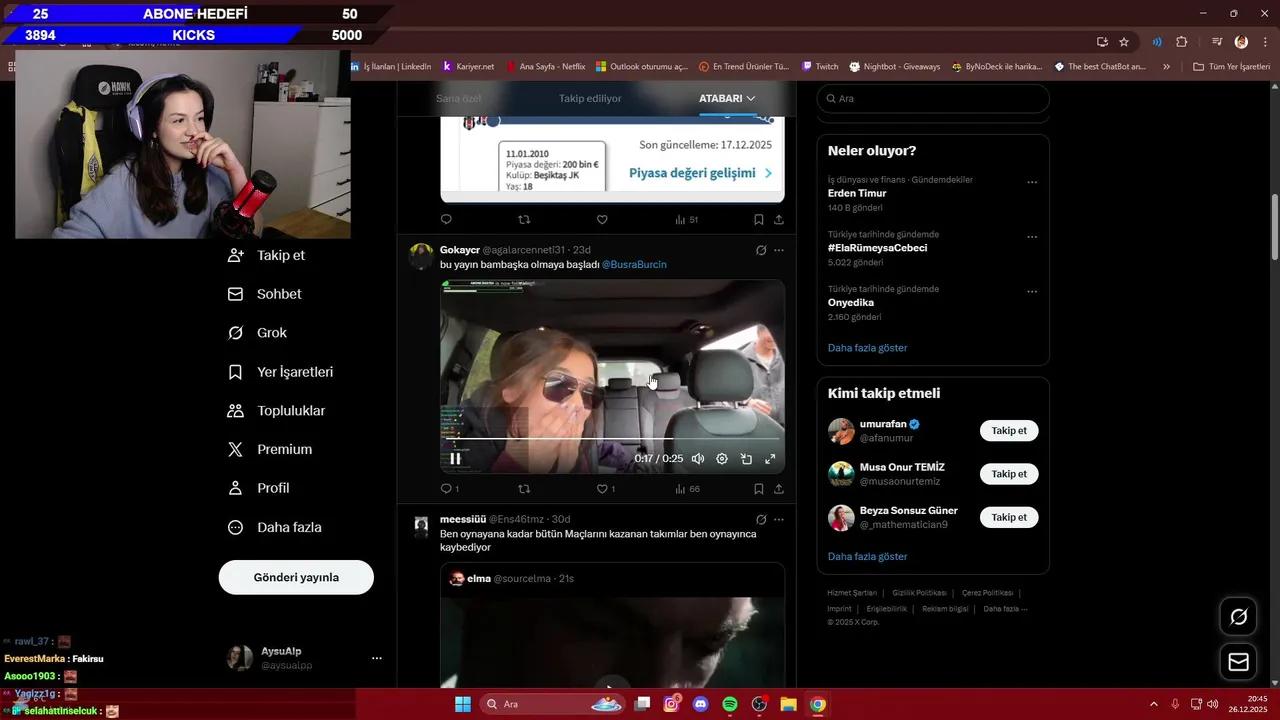The height and width of the screenshot is (720, 1280).
Task: Open Discord from the taskbar
Action: tap(700, 704)
